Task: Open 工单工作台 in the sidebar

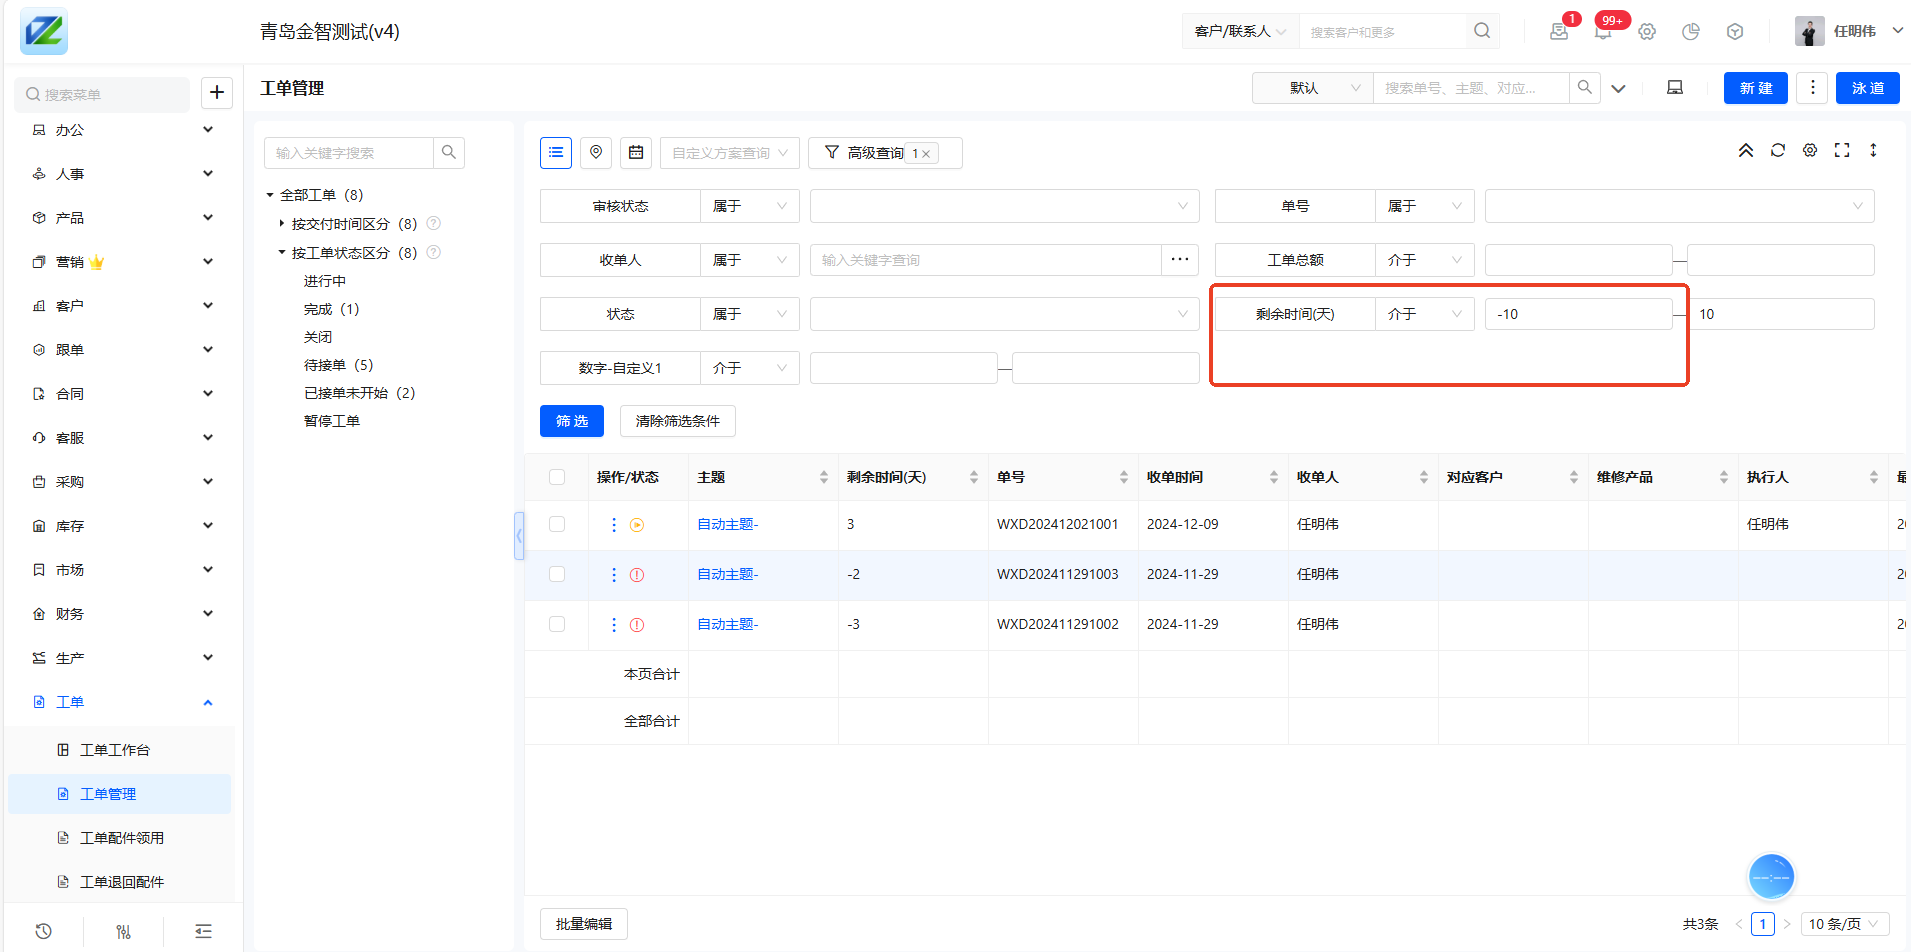Action: (x=114, y=750)
